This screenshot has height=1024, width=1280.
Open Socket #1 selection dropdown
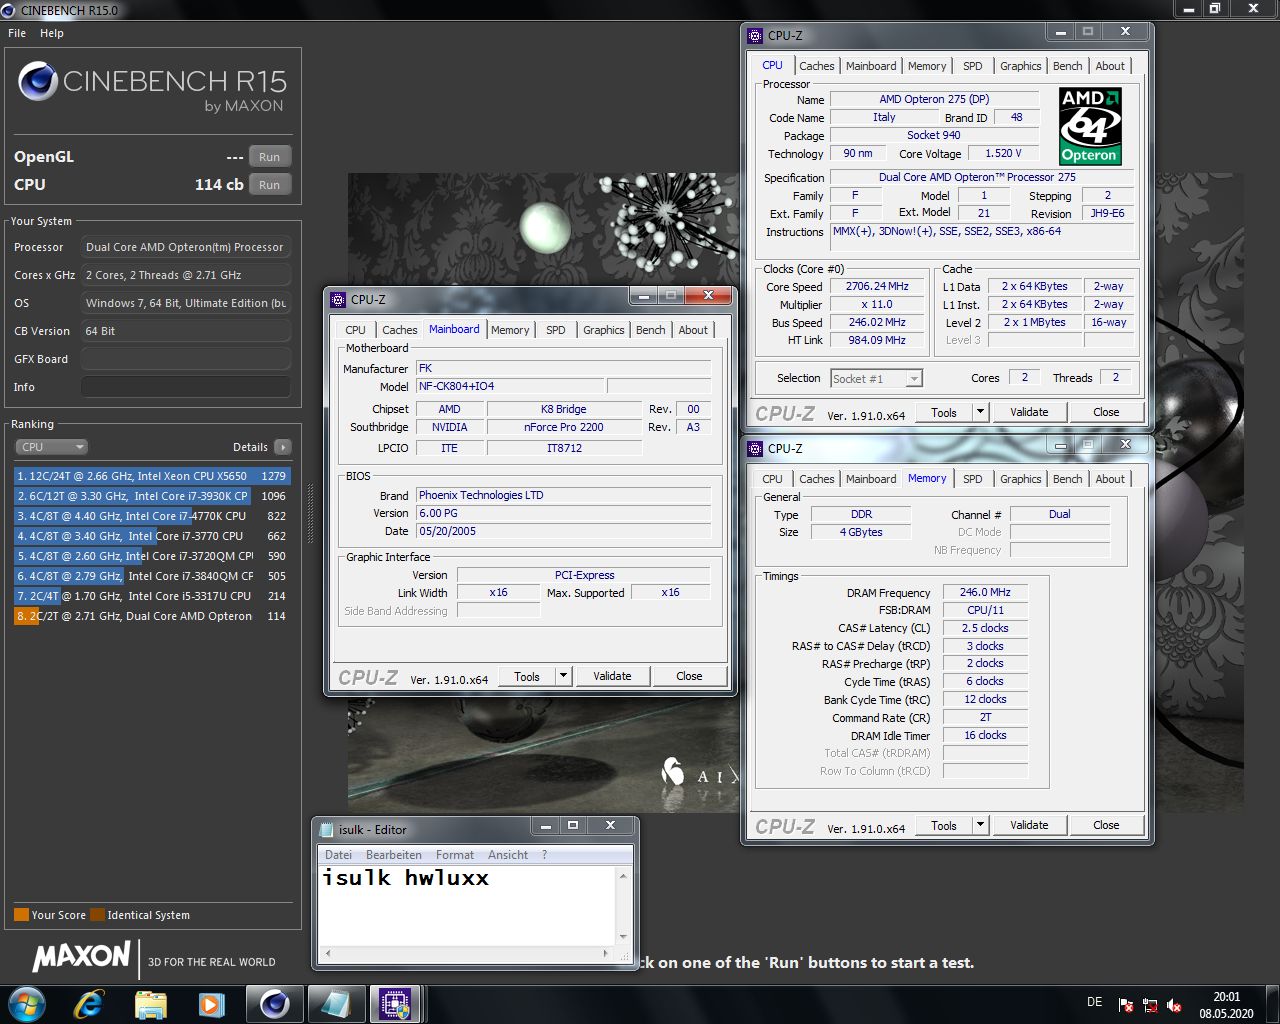(876, 378)
